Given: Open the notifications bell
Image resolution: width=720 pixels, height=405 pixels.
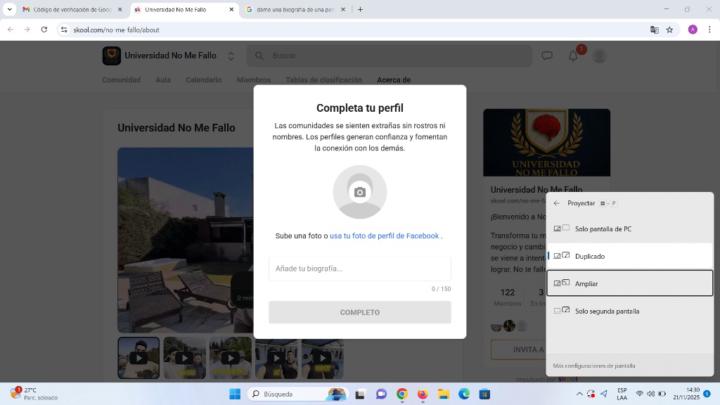Looking at the screenshot, I should [x=573, y=56].
